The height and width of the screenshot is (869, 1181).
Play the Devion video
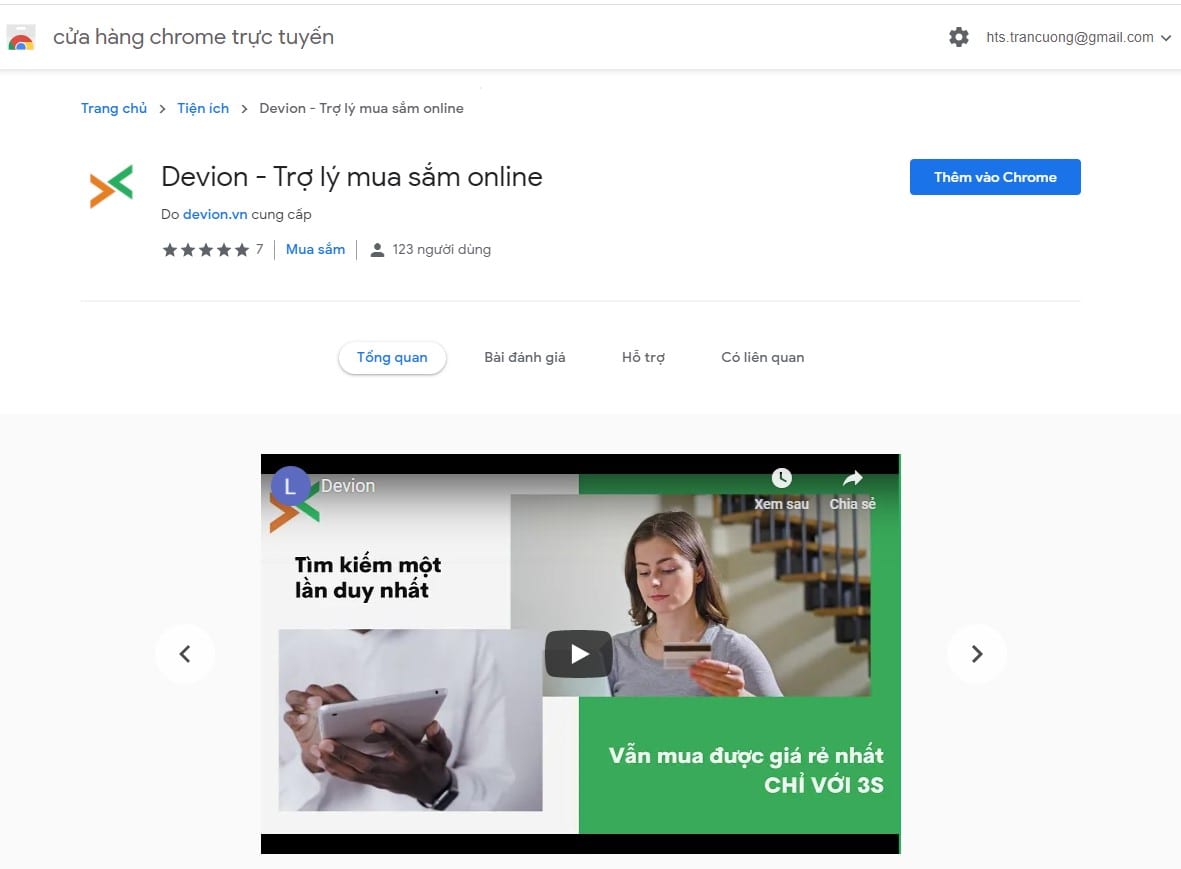(578, 654)
